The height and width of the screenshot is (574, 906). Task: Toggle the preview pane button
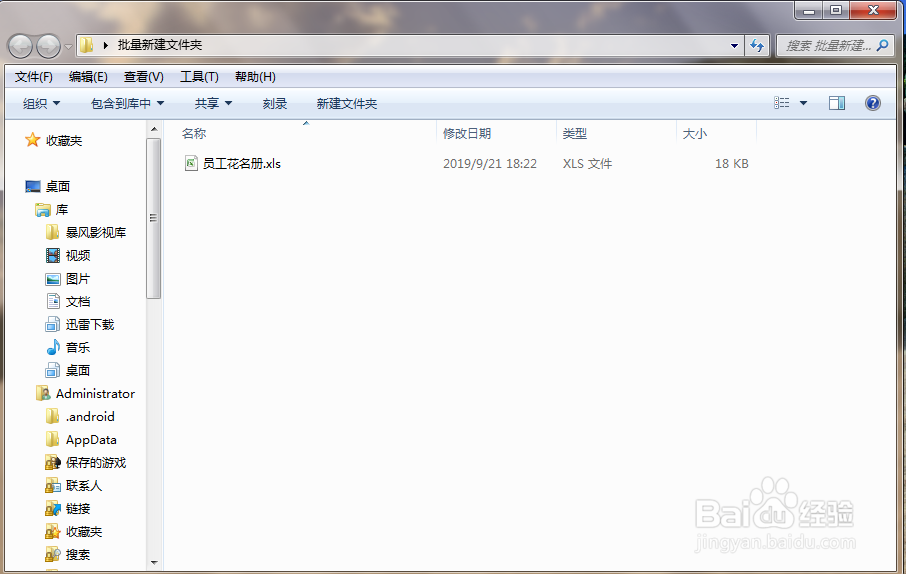[837, 103]
